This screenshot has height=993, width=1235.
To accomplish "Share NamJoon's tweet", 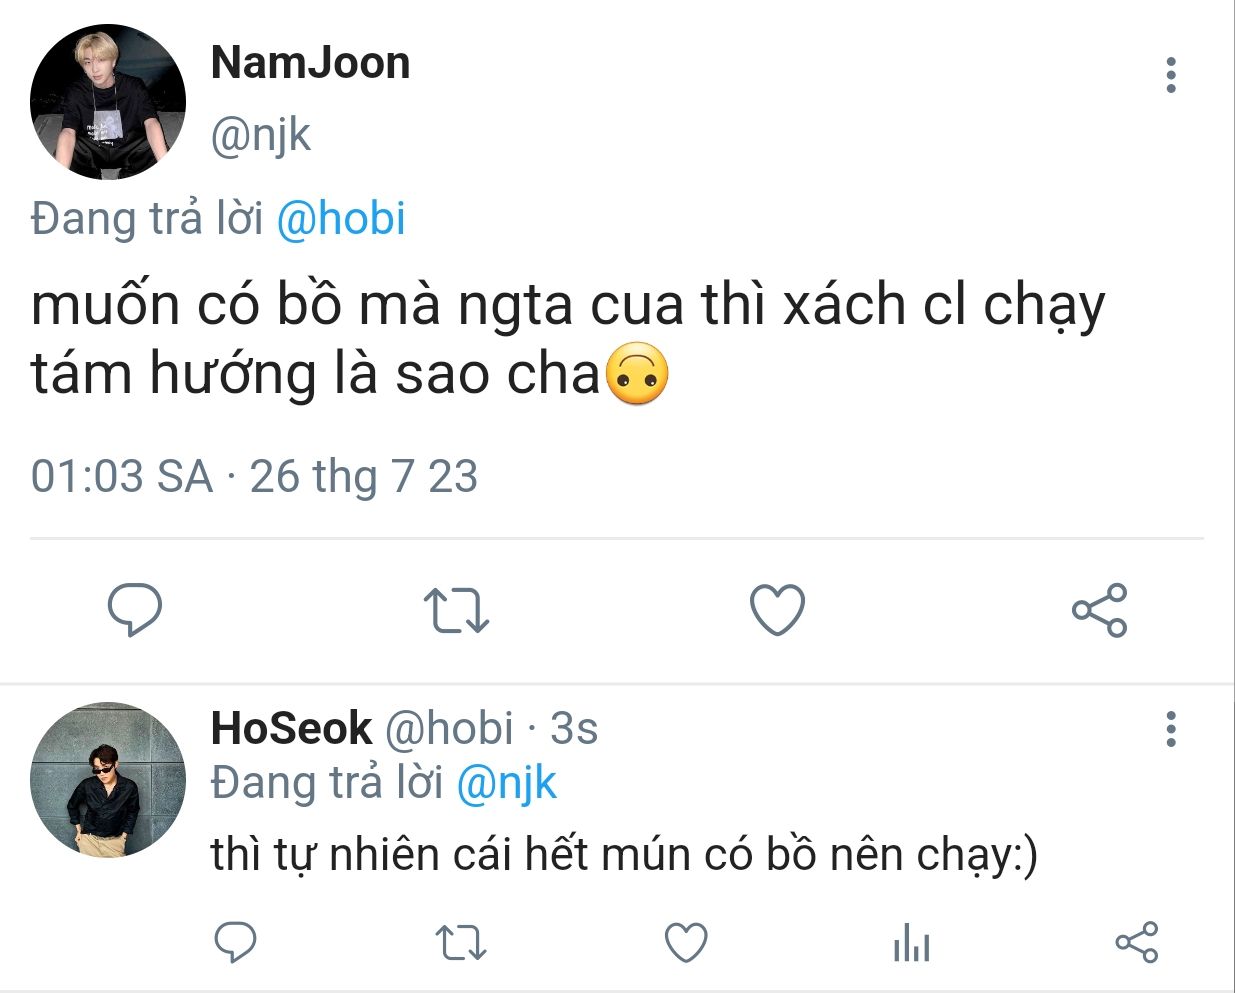I will click(1099, 610).
